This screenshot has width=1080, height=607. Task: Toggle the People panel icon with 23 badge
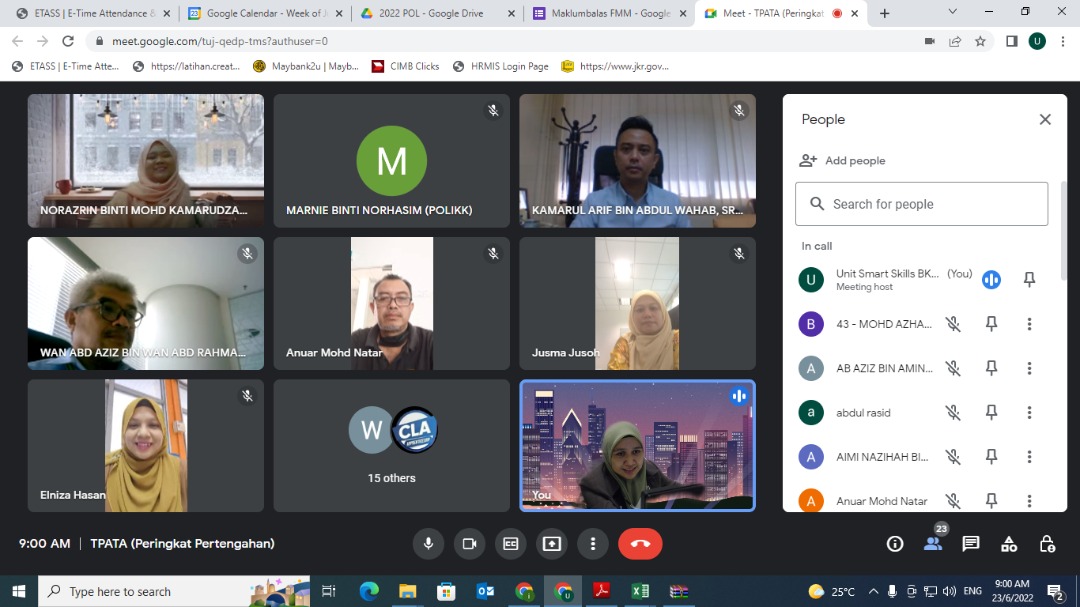coord(933,544)
